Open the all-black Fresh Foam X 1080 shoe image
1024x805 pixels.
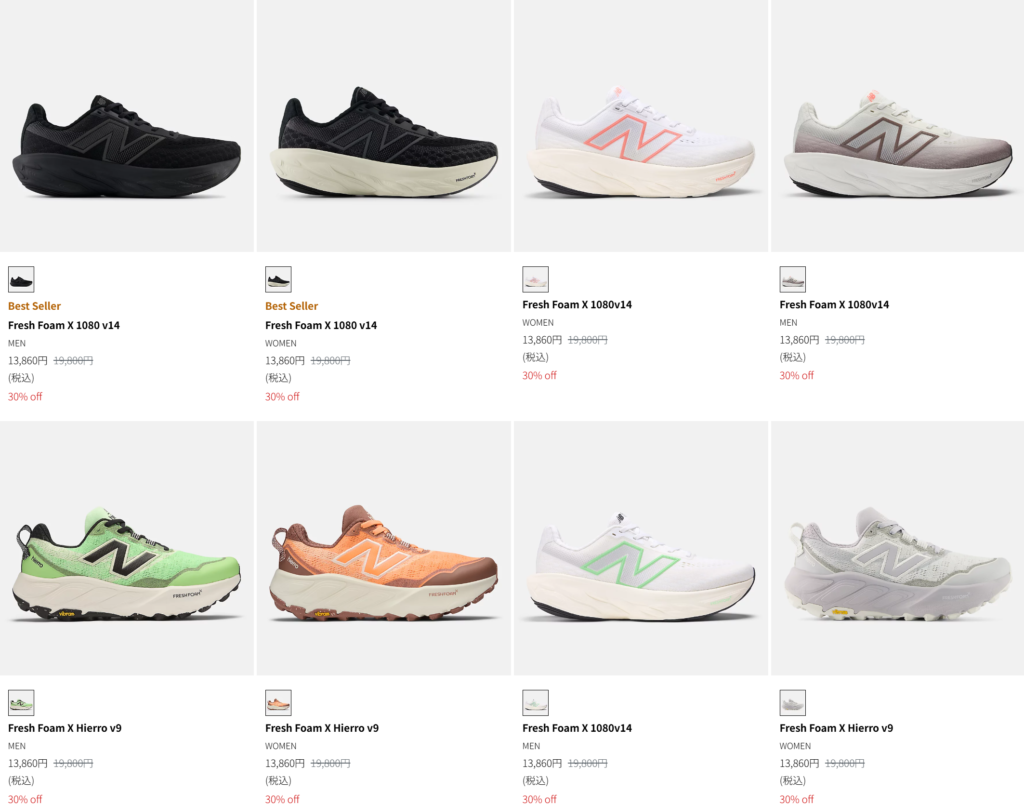coord(127,125)
